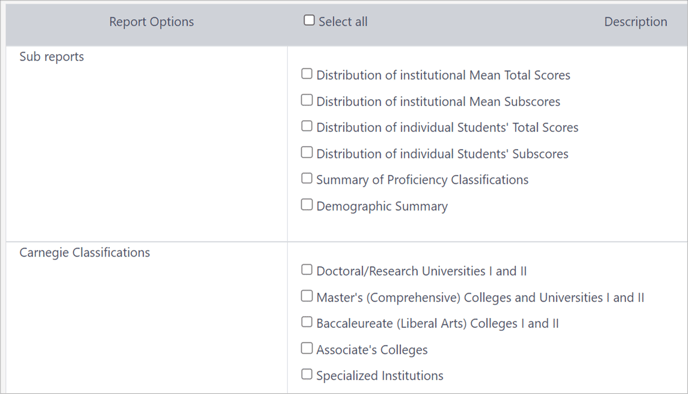688x394 pixels.
Task: Click the Specialized Institutions label text
Action: (x=380, y=376)
